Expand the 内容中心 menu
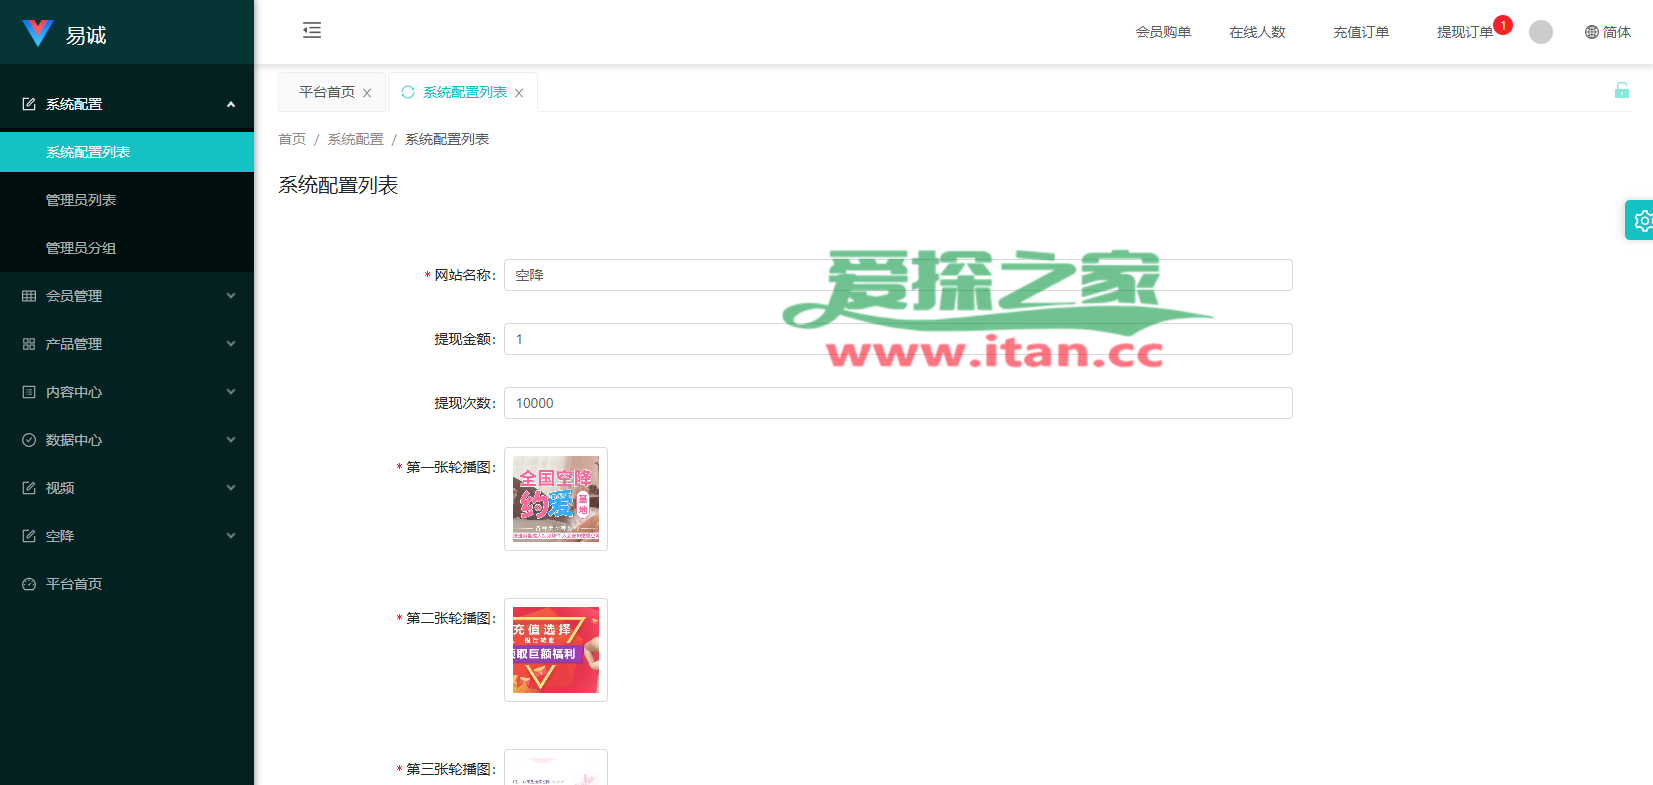1653x785 pixels. [x=127, y=392]
